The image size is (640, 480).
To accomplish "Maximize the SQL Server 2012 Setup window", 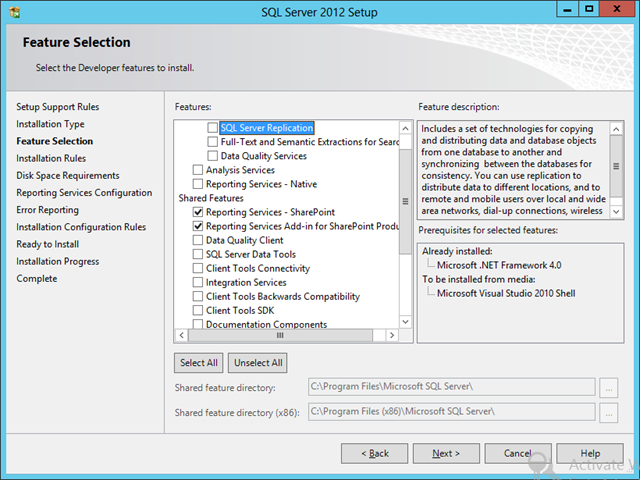I will (589, 9).
